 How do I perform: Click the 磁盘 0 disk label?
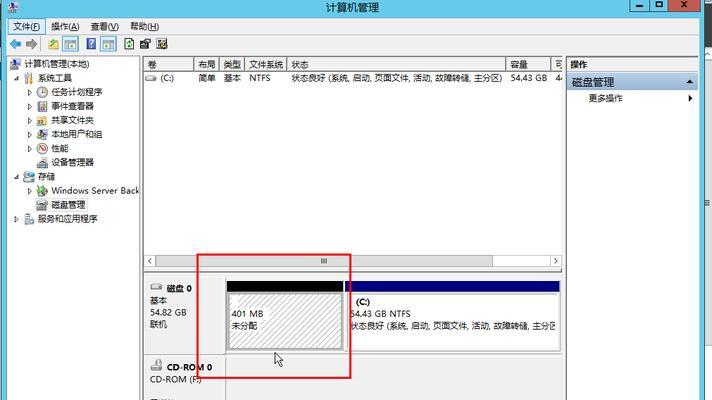[179, 288]
